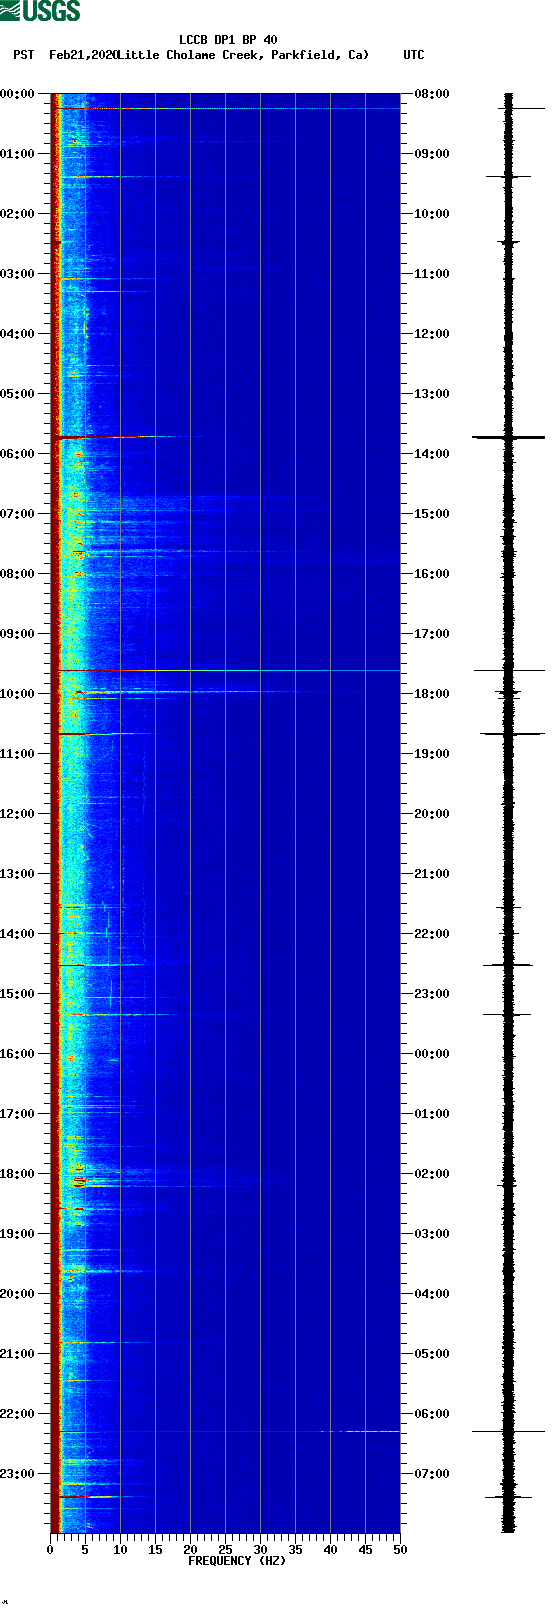Click '06:00' on the PST time axis
Viewport: 552px width, 1613px height.
click(x=18, y=454)
